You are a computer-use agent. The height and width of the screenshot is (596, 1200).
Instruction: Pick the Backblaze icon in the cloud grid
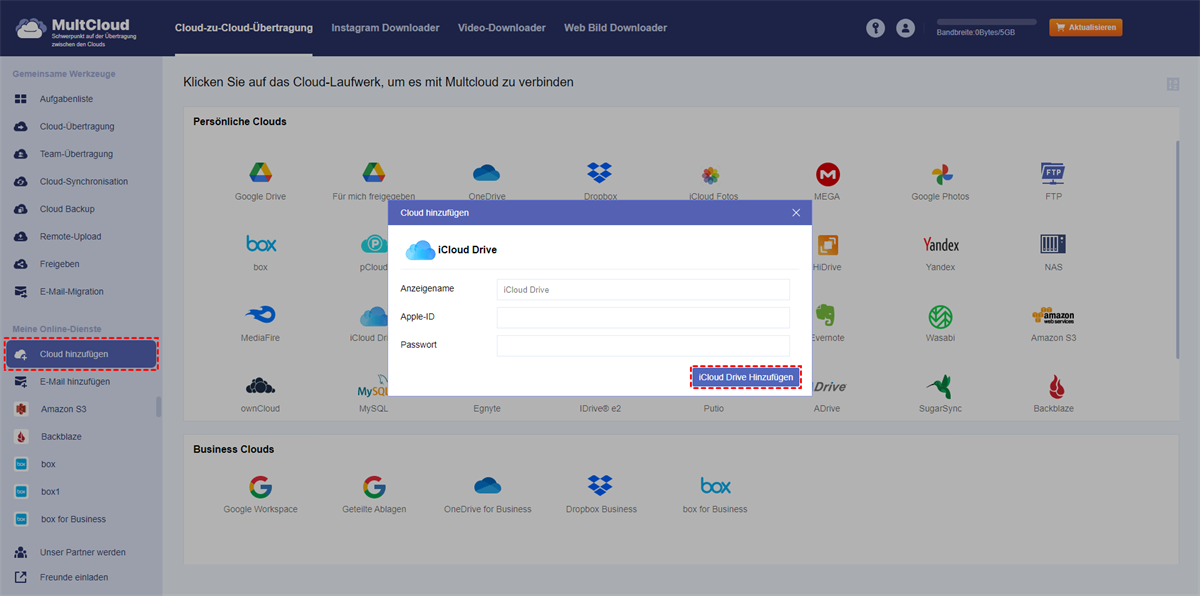(1053, 387)
